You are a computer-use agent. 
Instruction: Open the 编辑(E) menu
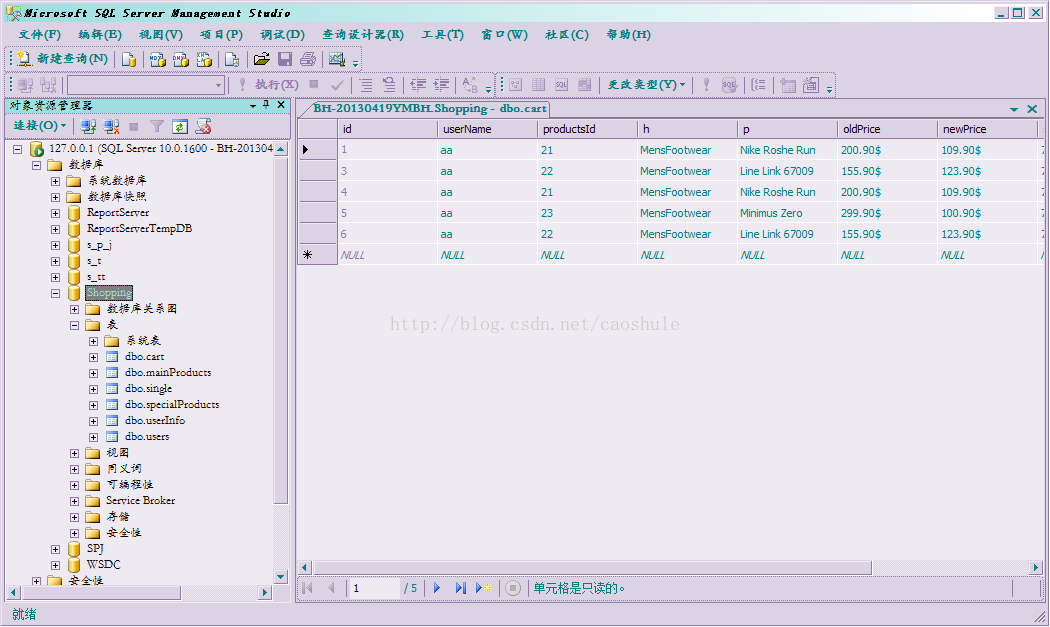tap(100, 35)
